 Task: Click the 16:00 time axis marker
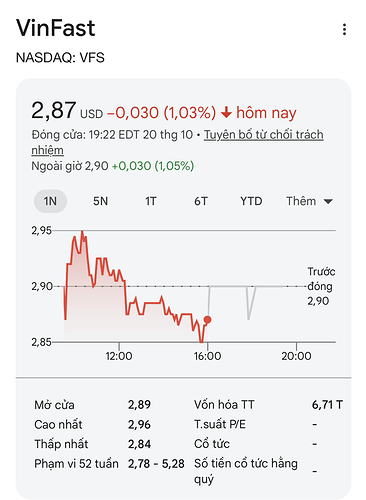207,356
